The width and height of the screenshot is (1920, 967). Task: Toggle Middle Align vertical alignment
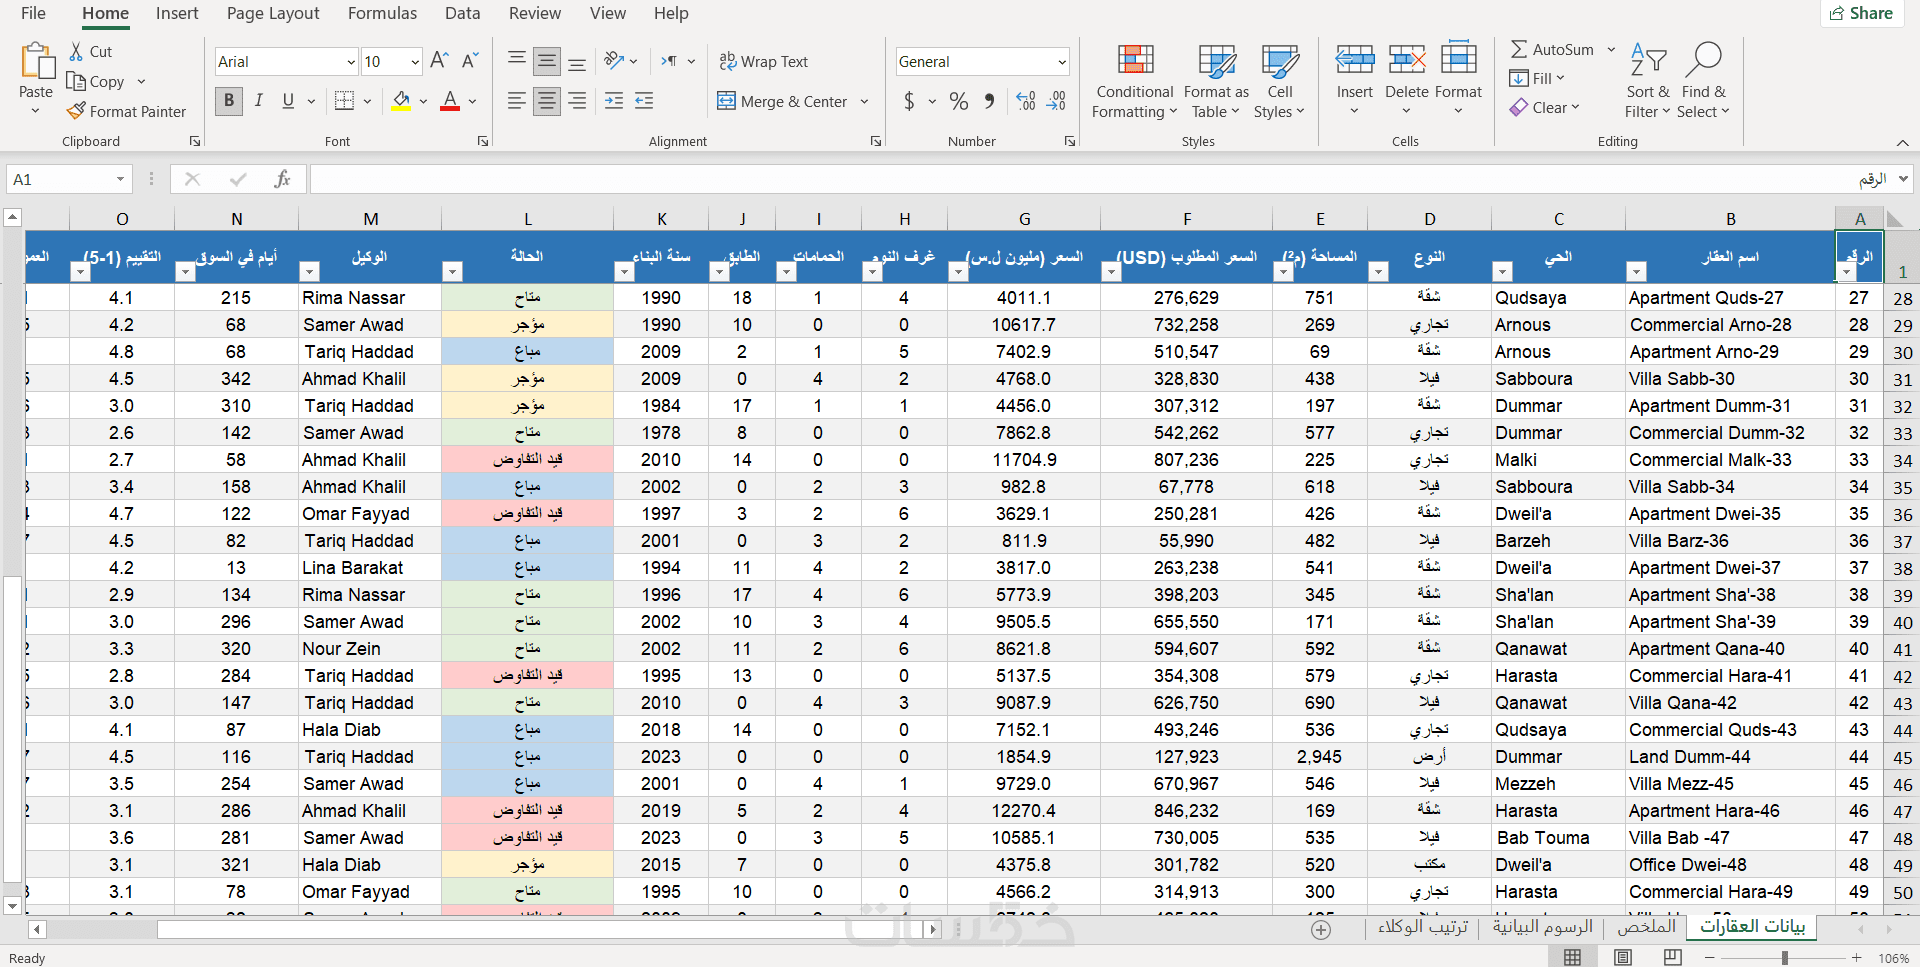(547, 61)
